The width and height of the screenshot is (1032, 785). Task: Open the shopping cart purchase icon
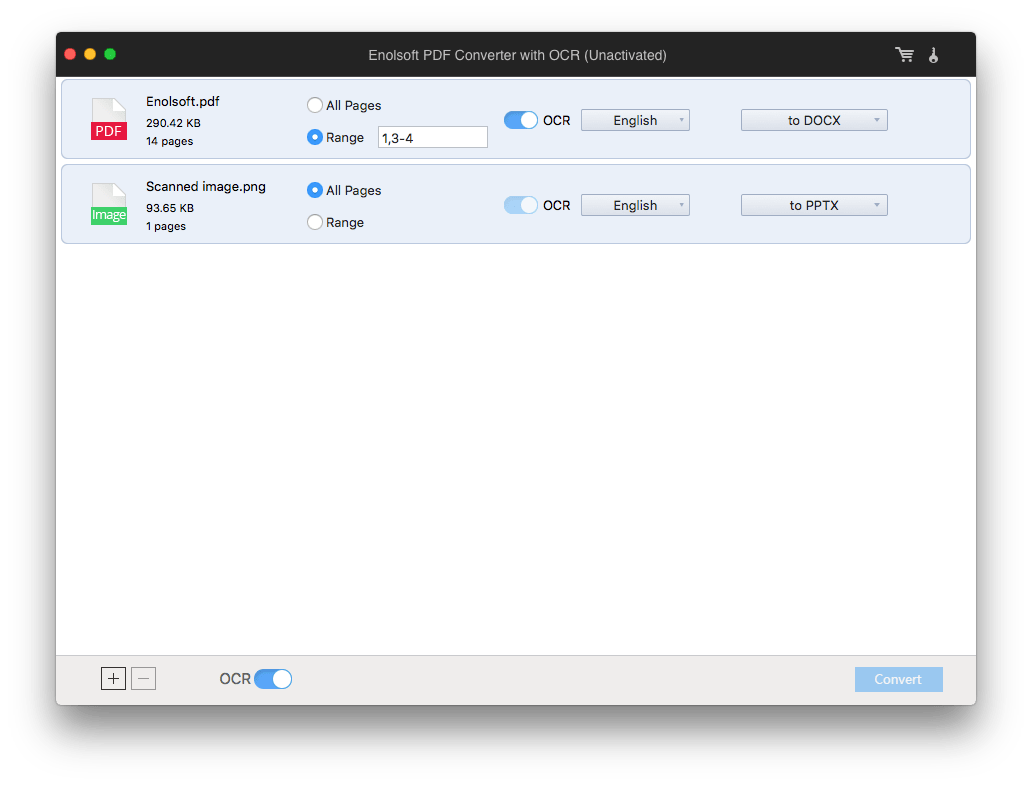[x=904, y=55]
